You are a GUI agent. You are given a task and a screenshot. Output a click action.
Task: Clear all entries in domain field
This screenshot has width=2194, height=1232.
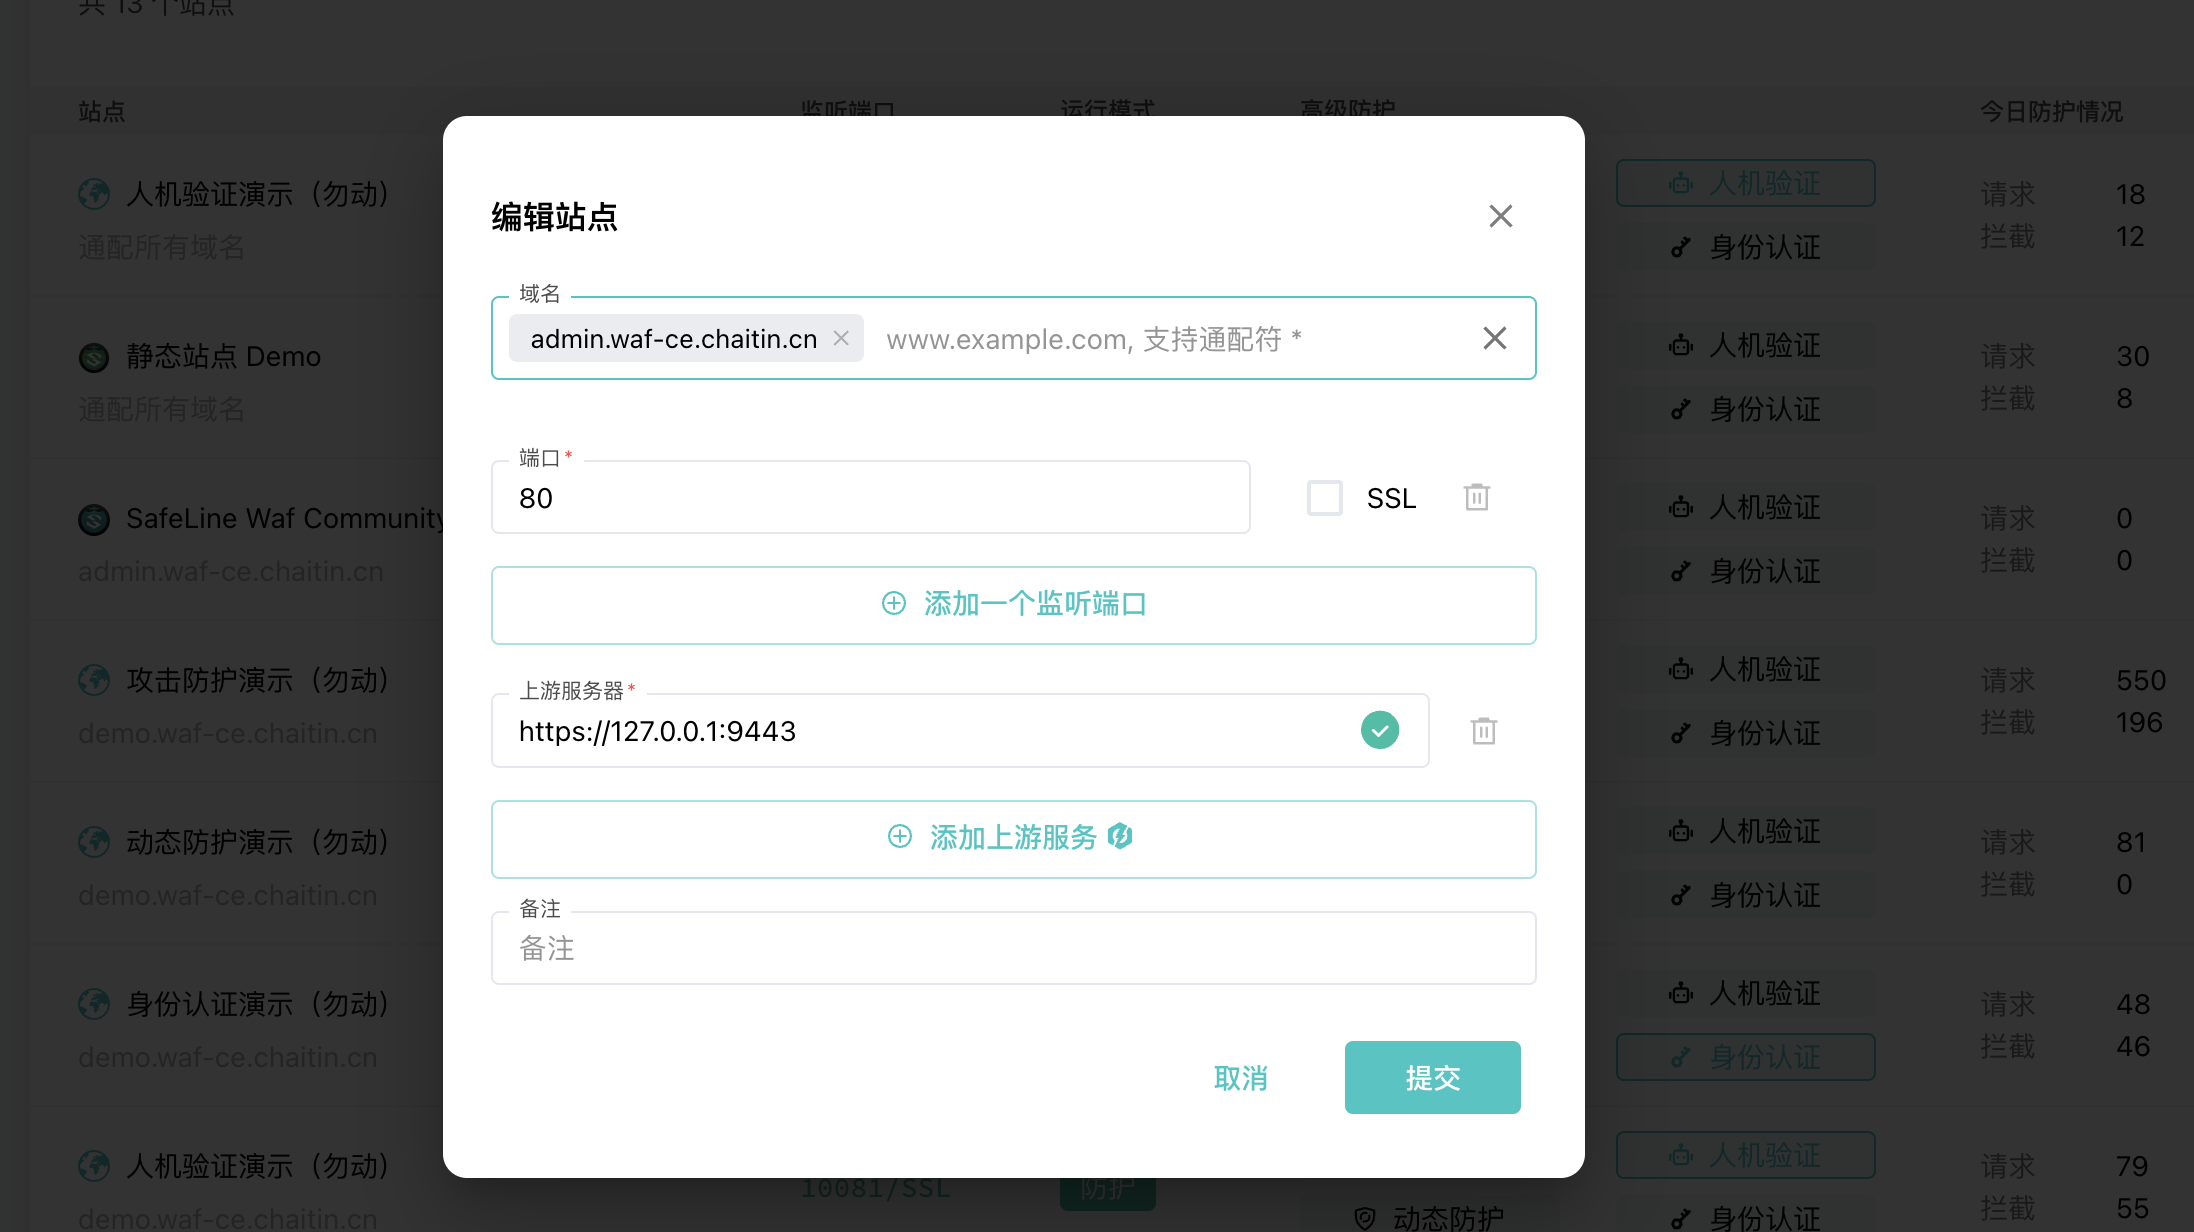point(1494,338)
